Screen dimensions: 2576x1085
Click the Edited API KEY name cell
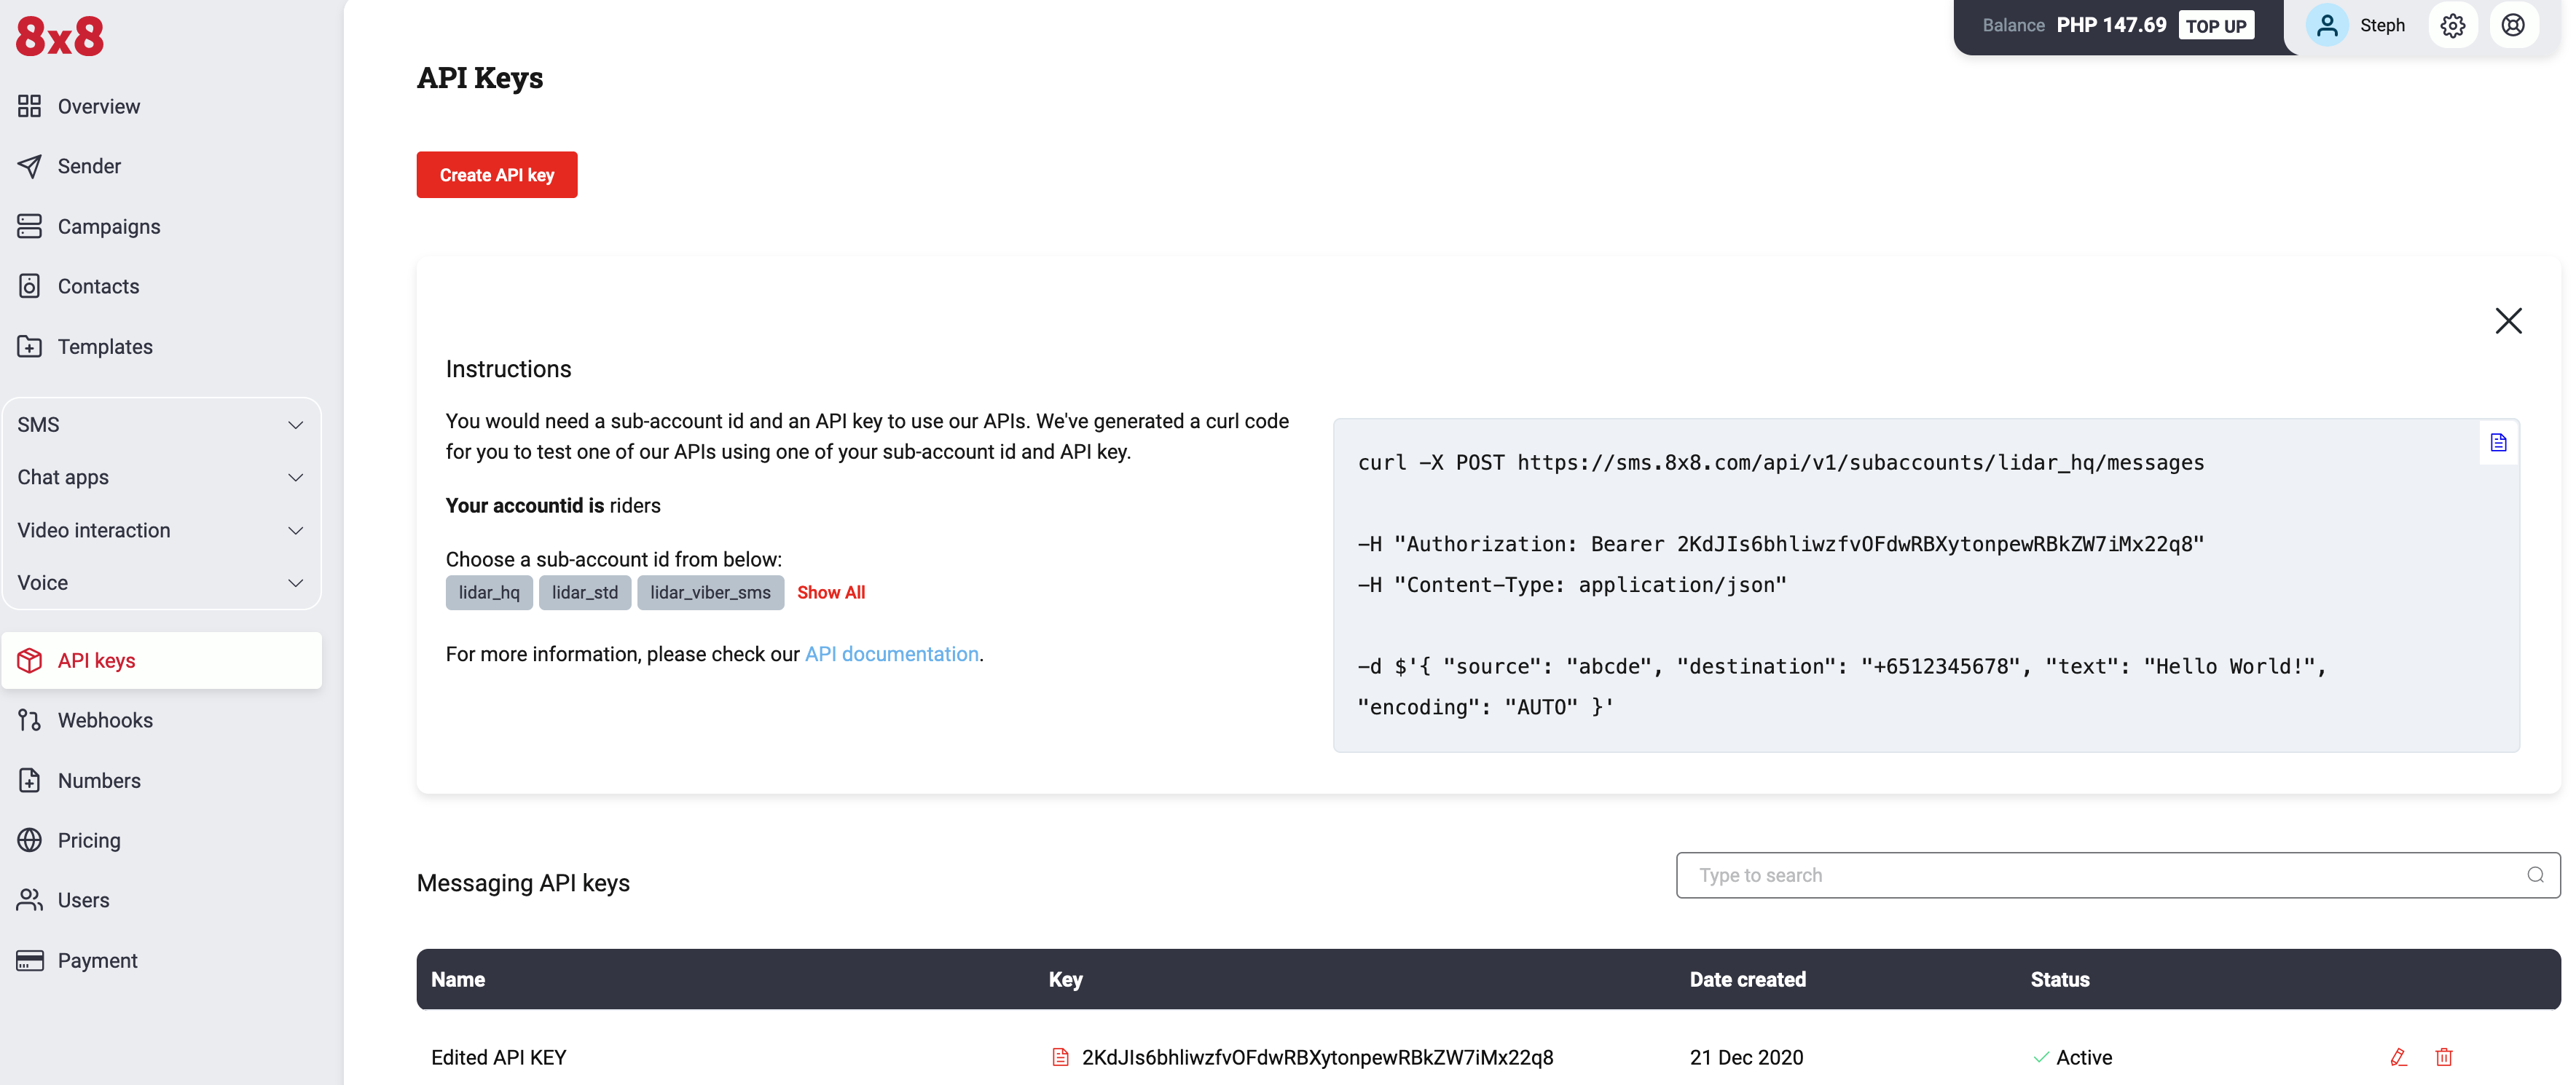point(499,1057)
